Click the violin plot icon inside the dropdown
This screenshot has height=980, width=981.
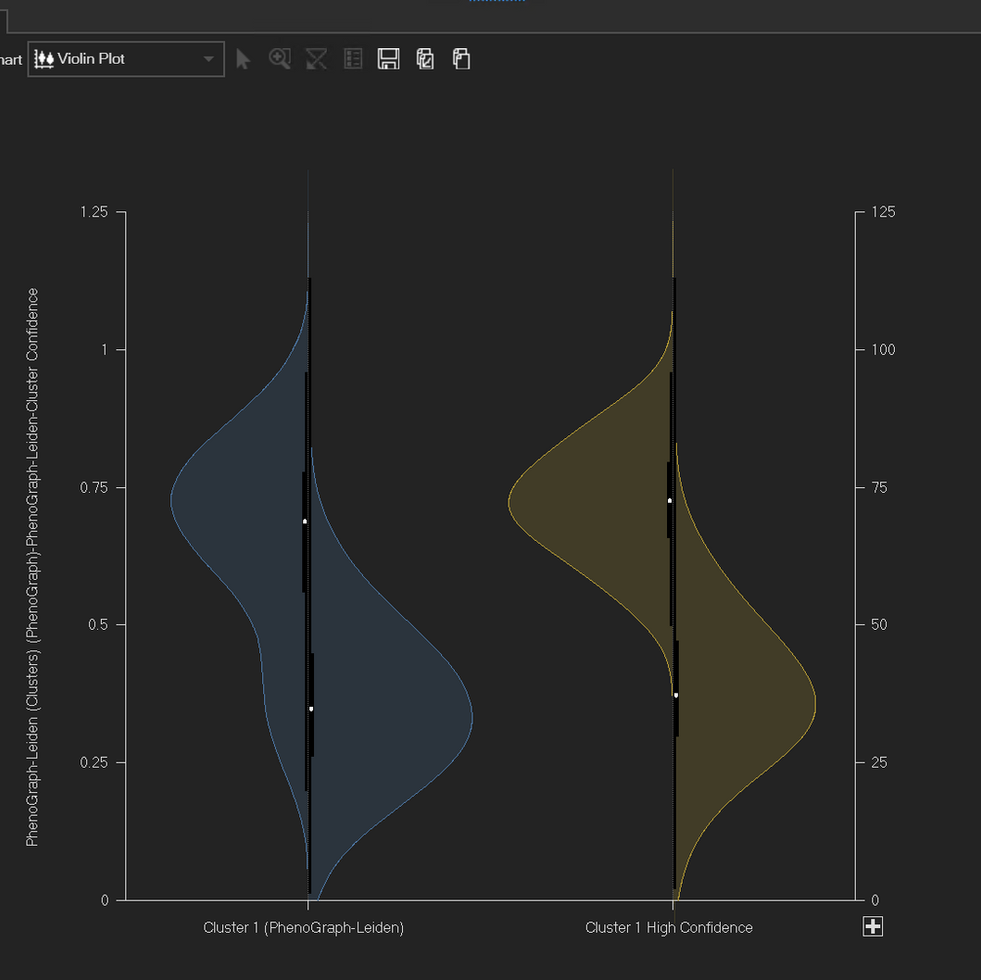point(44,59)
